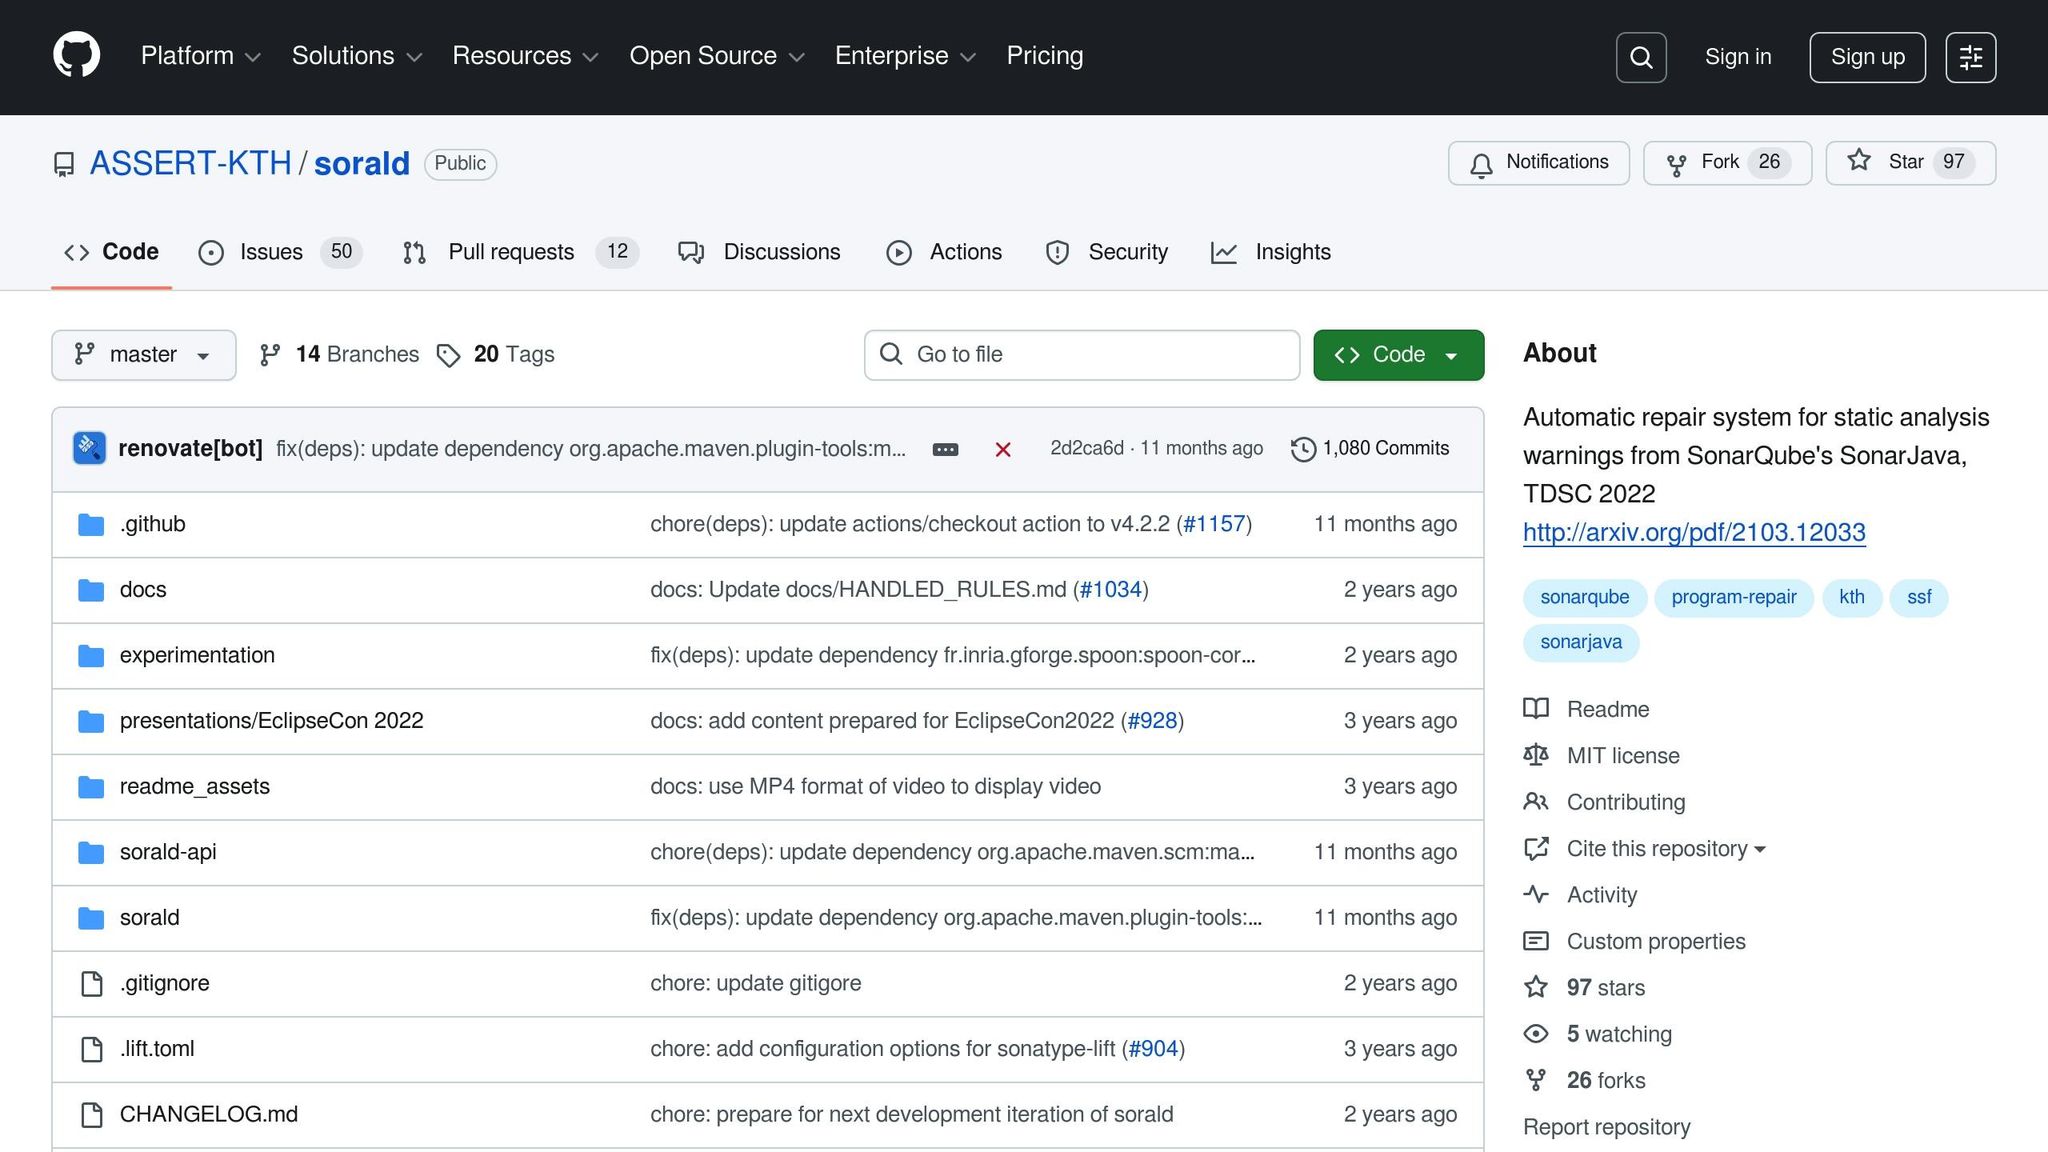The height and width of the screenshot is (1152, 2048).
Task: Click the failed status red X icon
Action: click(x=1002, y=450)
